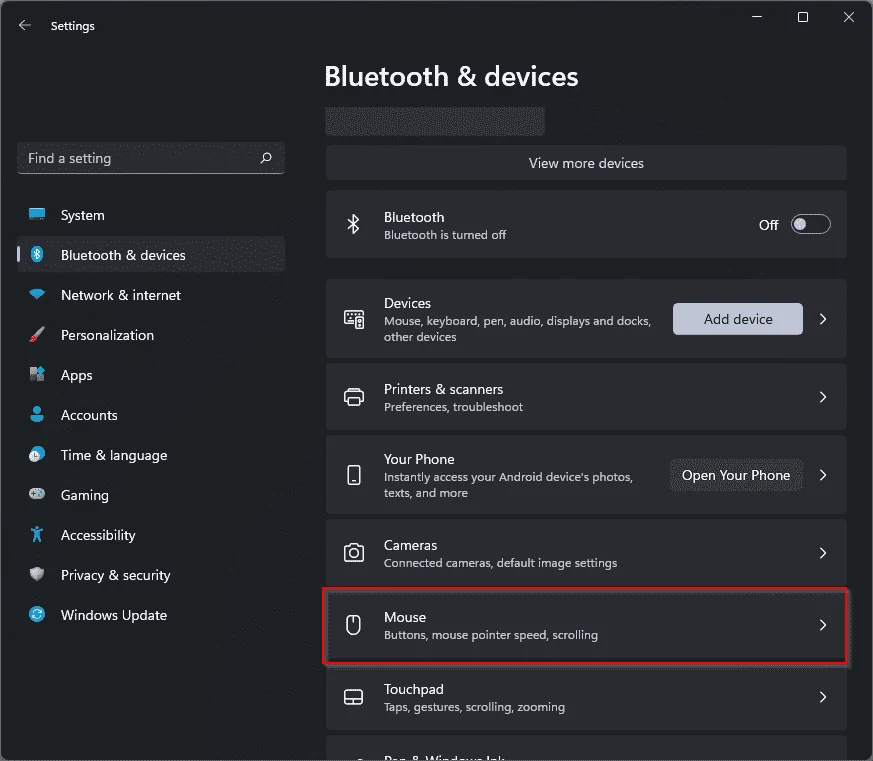Viewport: 873px width, 761px height.
Task: Click the Accounts person icon
Action: 37,414
